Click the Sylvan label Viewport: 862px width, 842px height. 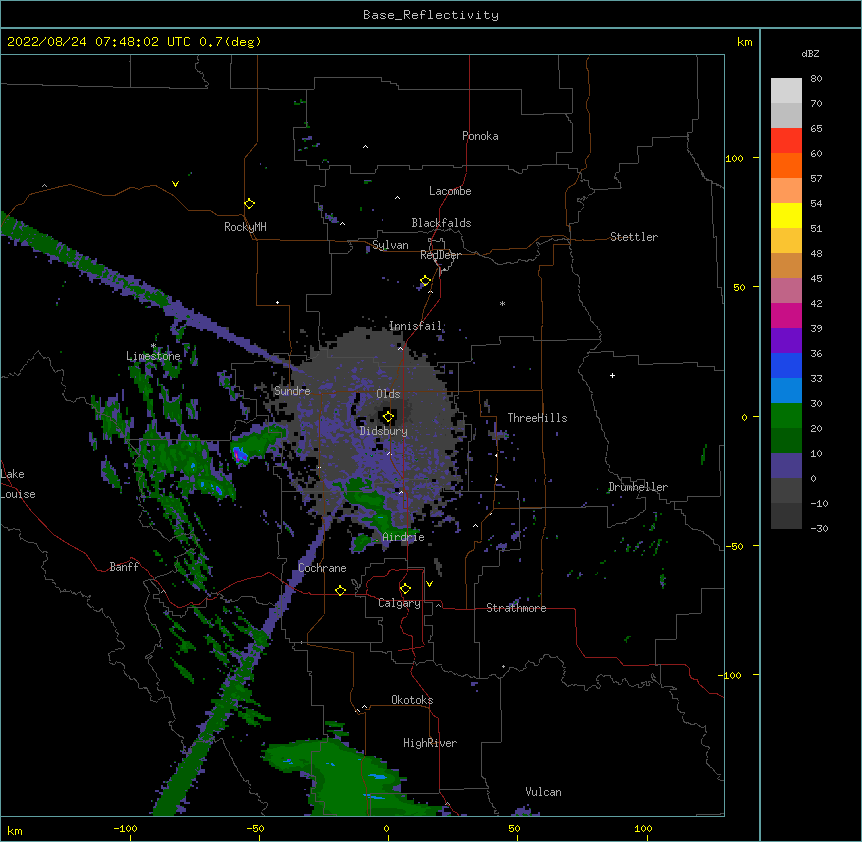pos(390,245)
